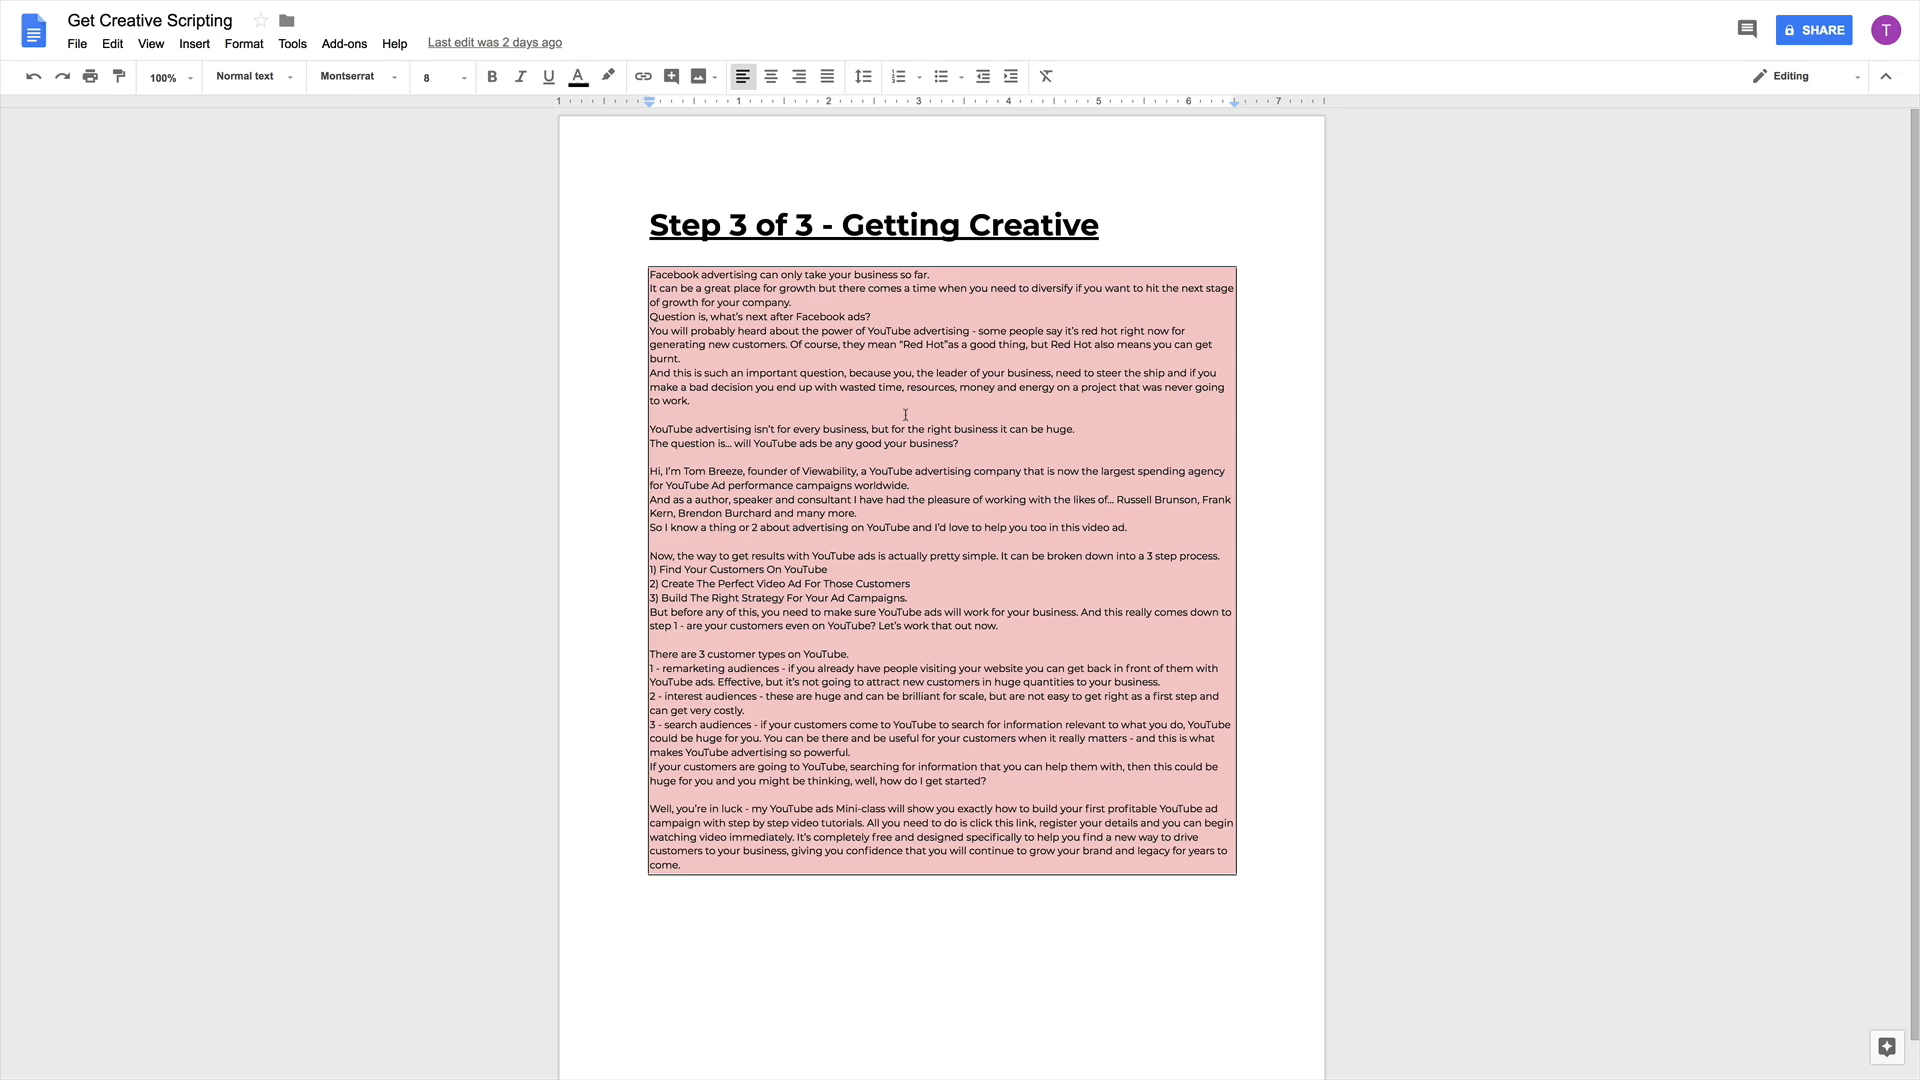Click the left indent marker on ruler
Viewport: 1920px width, 1080px height.
pyautogui.click(x=649, y=102)
